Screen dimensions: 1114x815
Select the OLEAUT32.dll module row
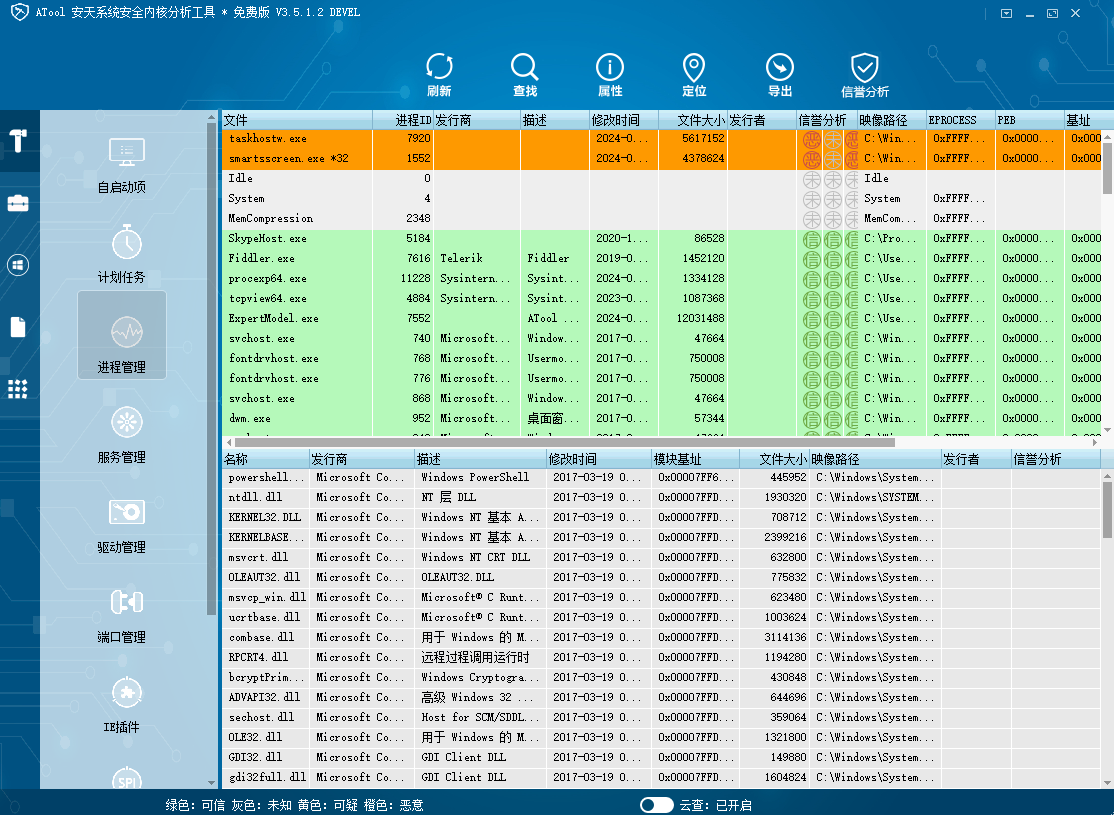point(661,577)
